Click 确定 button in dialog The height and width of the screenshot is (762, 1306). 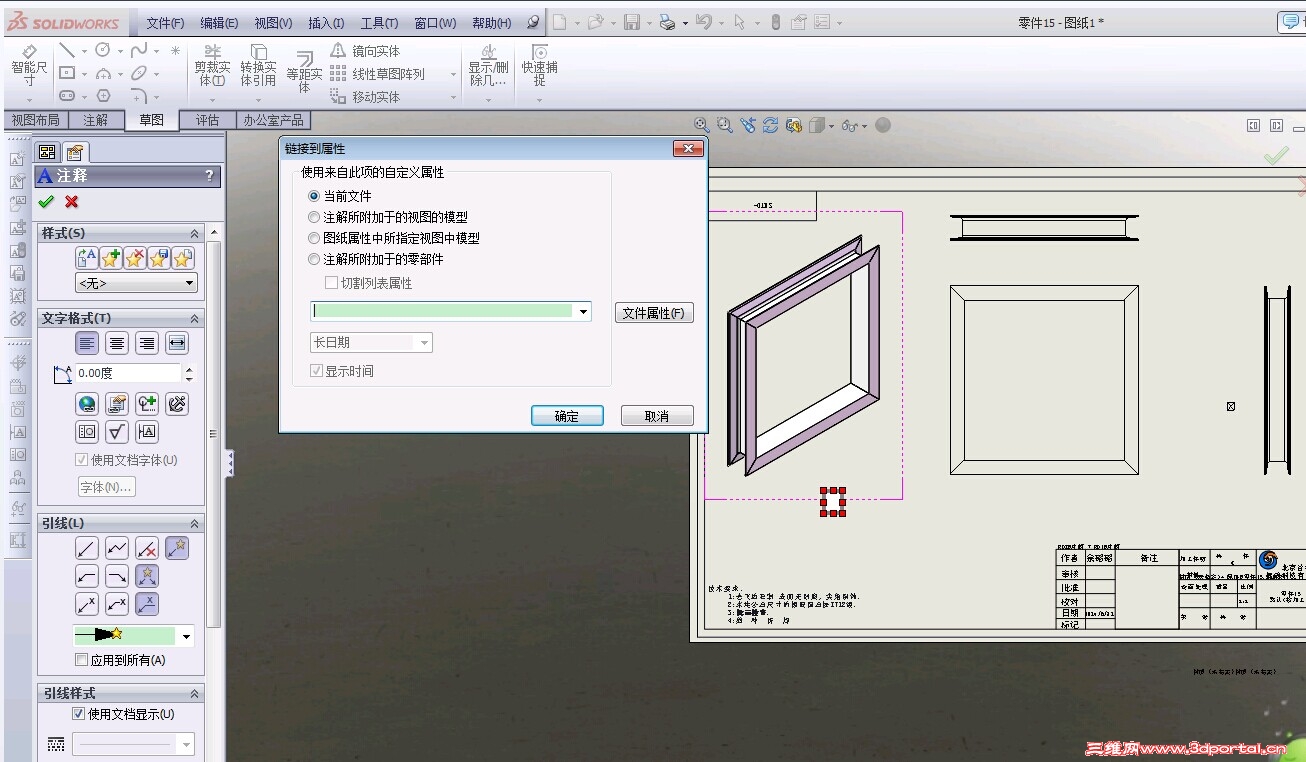[567, 416]
